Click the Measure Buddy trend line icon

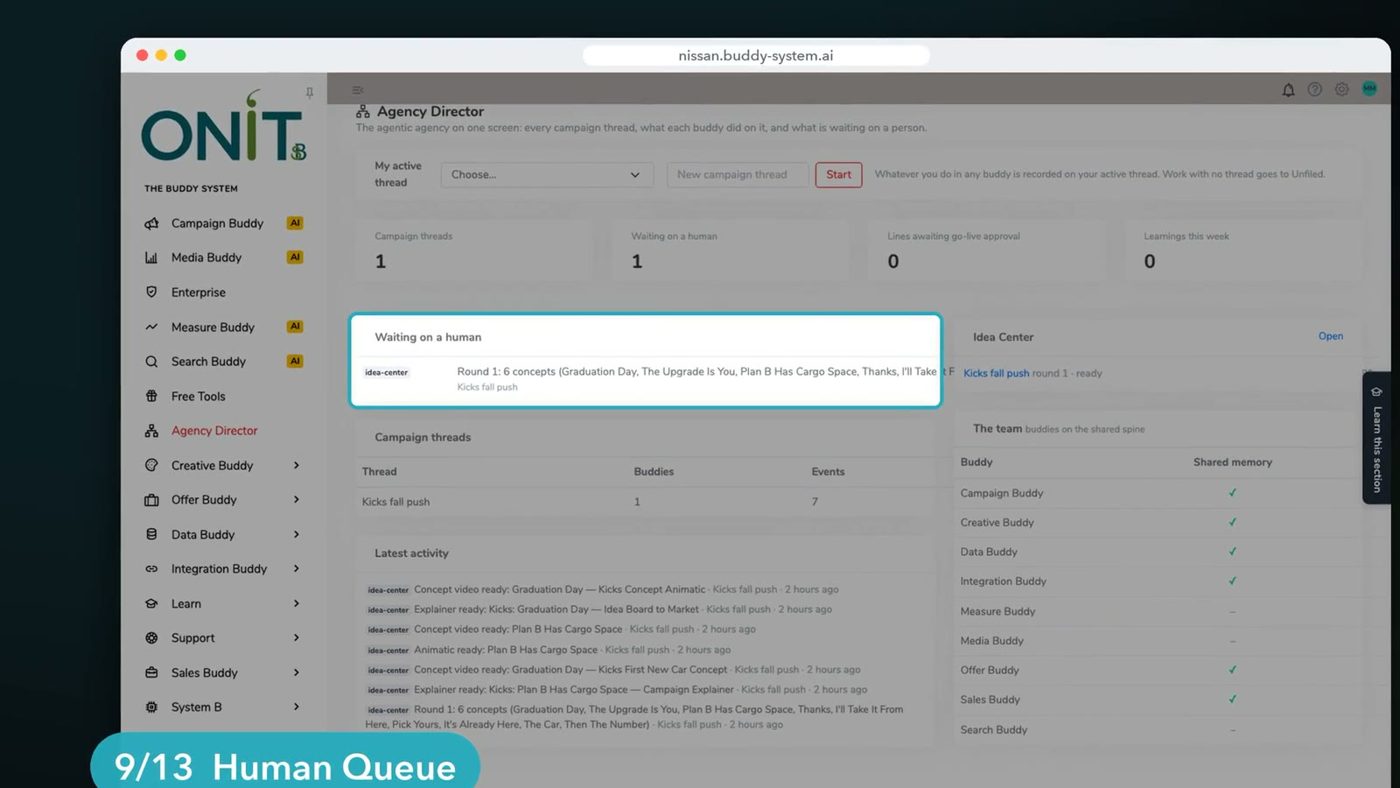[151, 327]
